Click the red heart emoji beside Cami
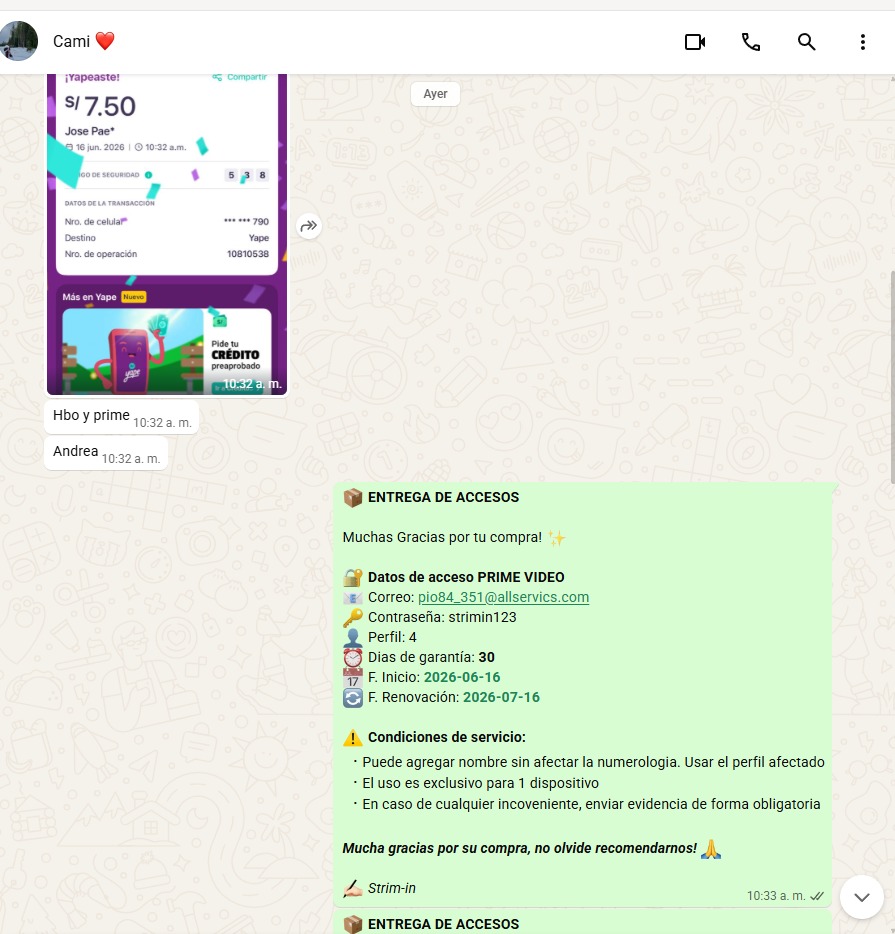Screen dimensions: 895x934 point(105,41)
